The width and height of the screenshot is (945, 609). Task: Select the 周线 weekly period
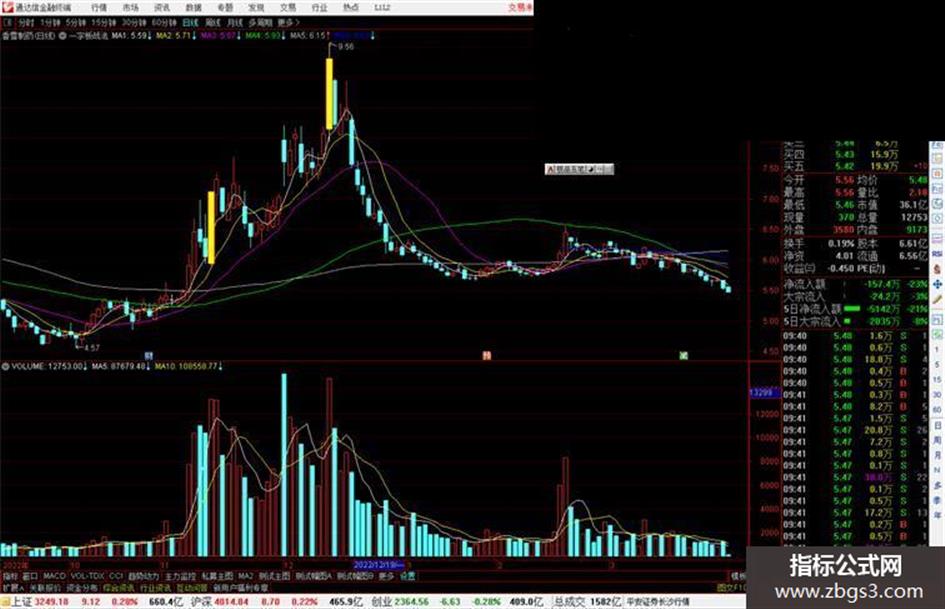[x=213, y=22]
